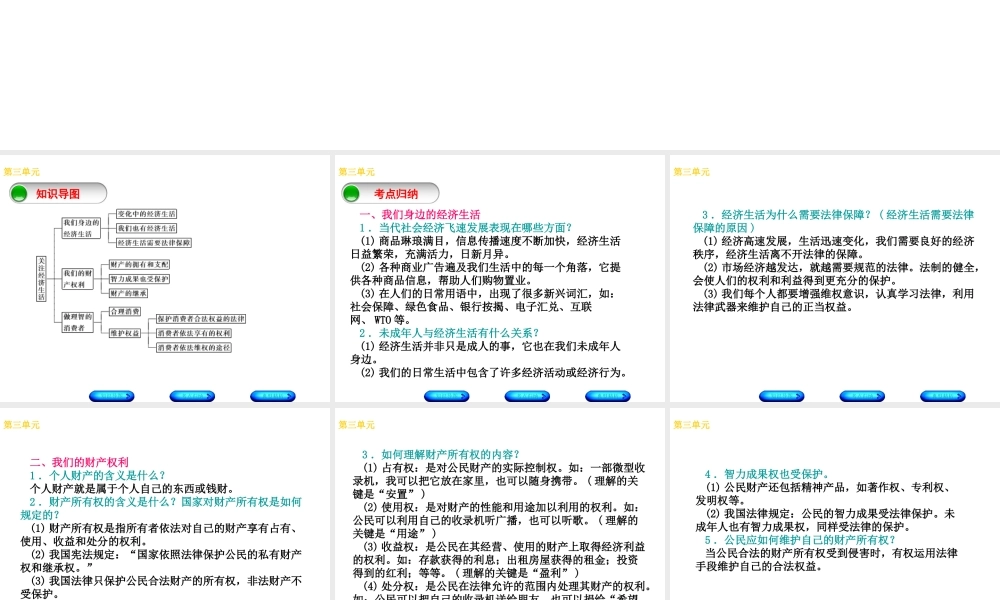Click right blue button on 经济生活需要法律保障的原因 slide

click(x=943, y=396)
